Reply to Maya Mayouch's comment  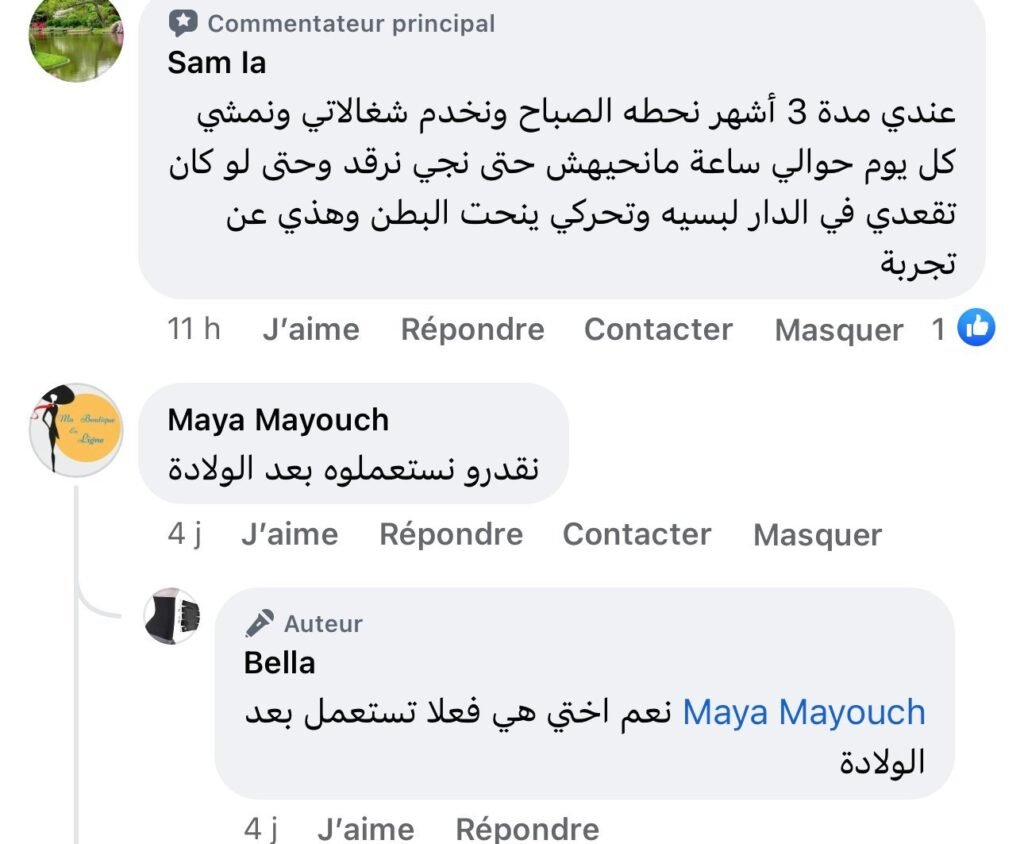(x=450, y=534)
